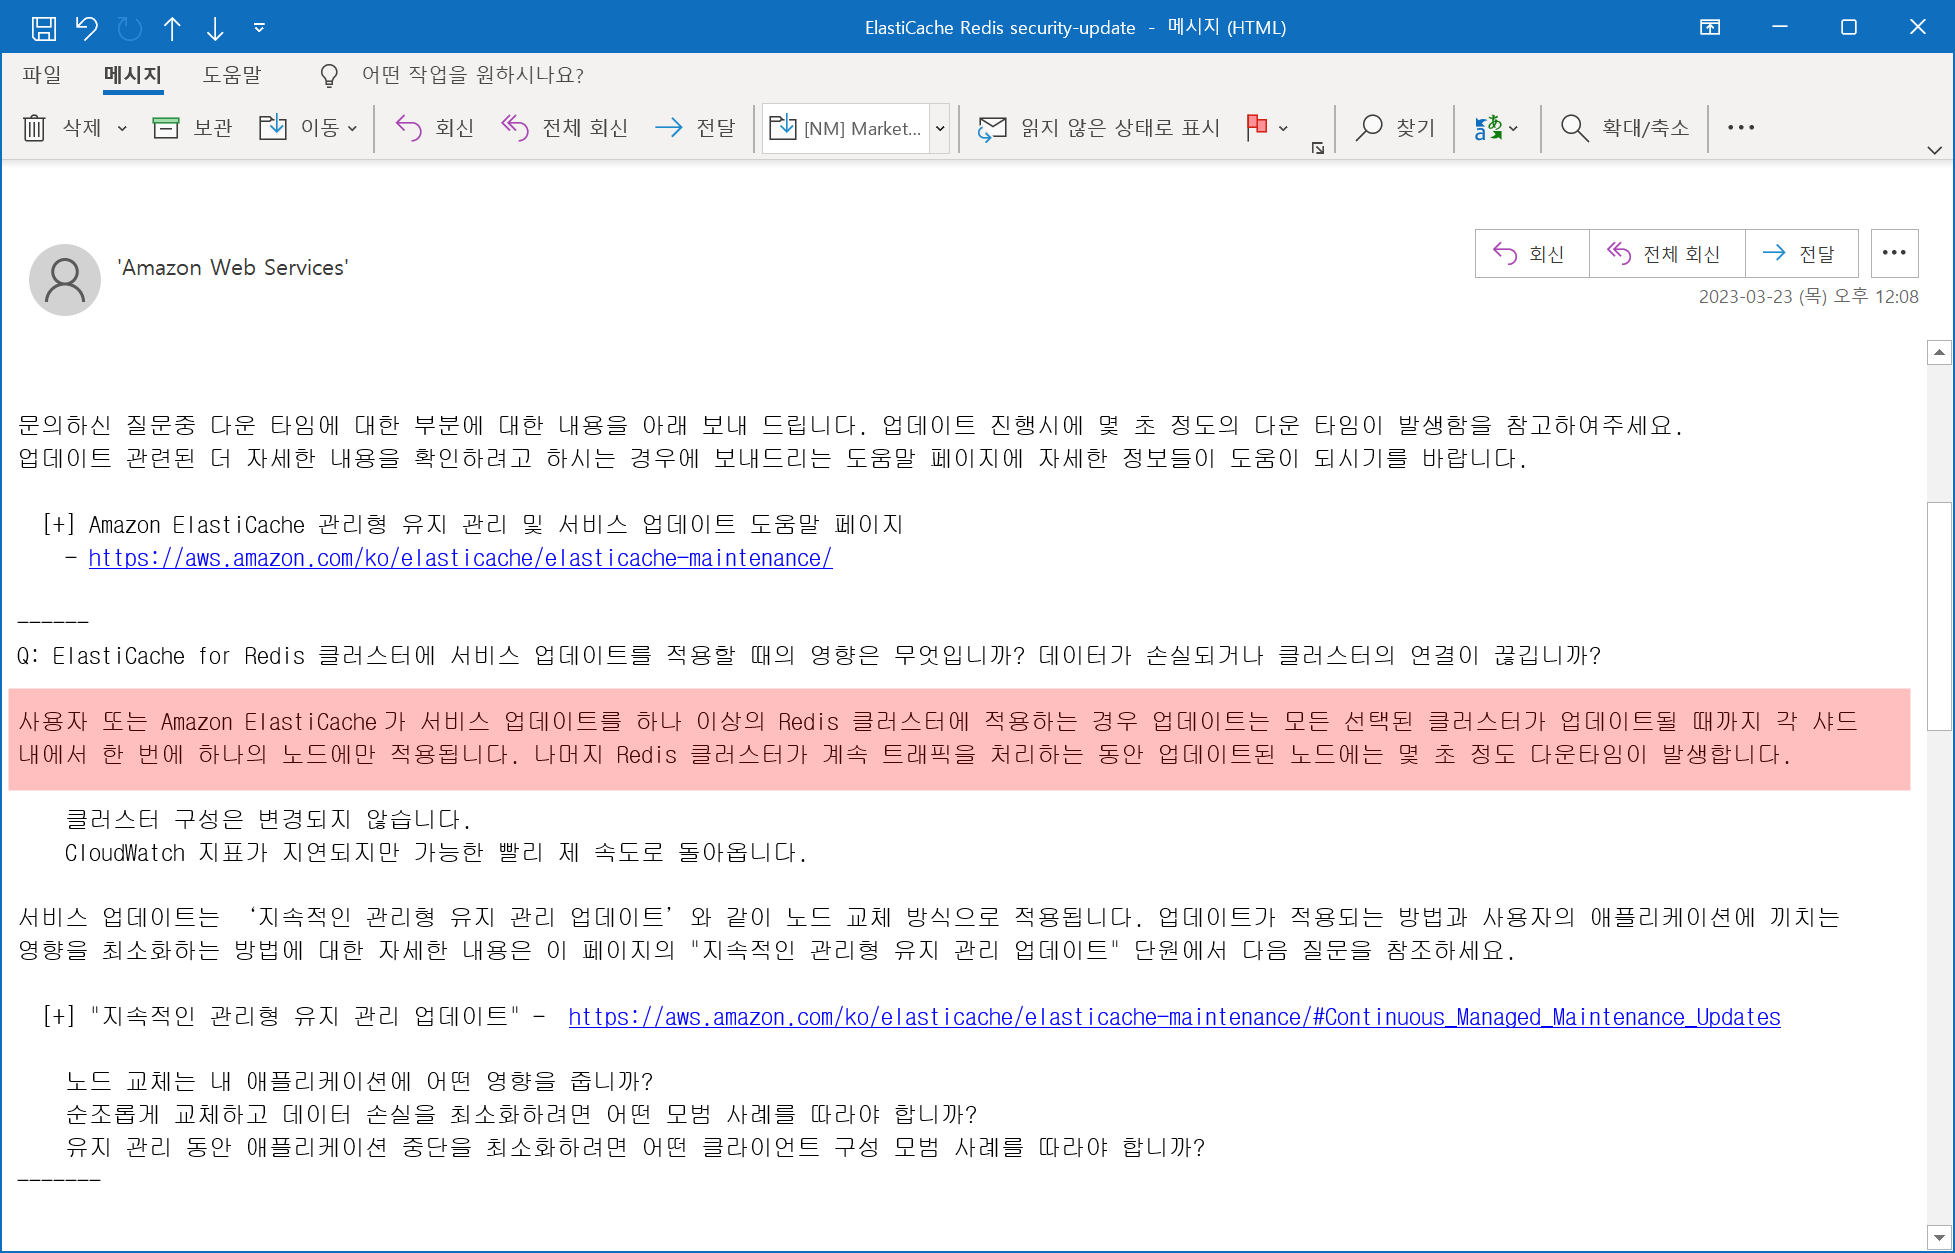The width and height of the screenshot is (1955, 1253).
Task: Go to next item with down arrow
Action: [215, 28]
